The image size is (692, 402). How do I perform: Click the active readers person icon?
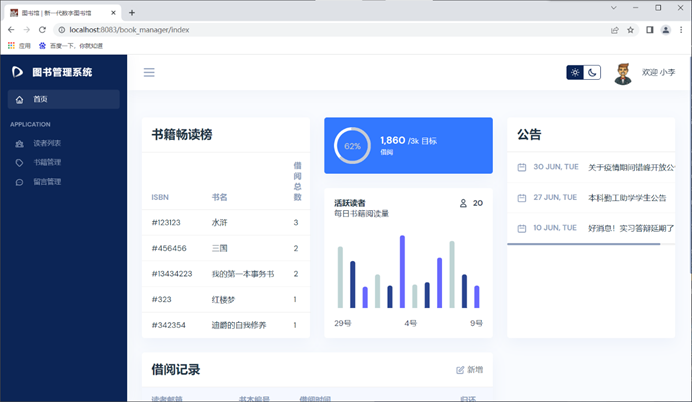(x=463, y=203)
